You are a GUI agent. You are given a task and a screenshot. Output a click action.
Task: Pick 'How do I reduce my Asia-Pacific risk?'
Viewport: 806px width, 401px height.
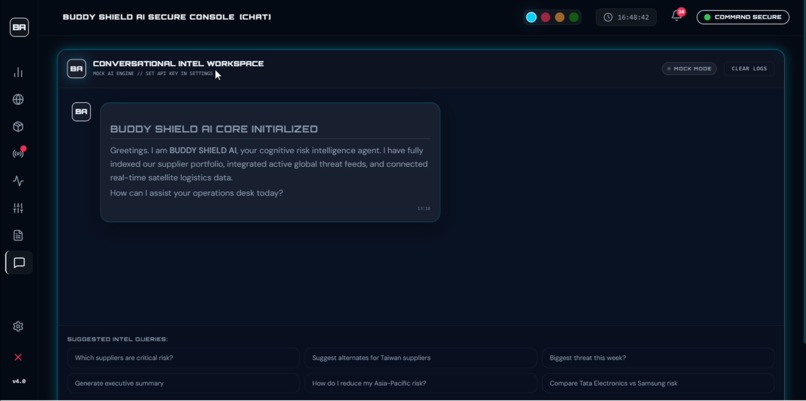pos(420,383)
